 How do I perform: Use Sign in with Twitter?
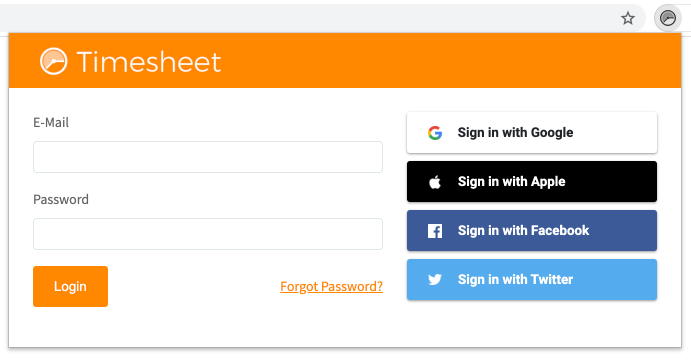532,280
